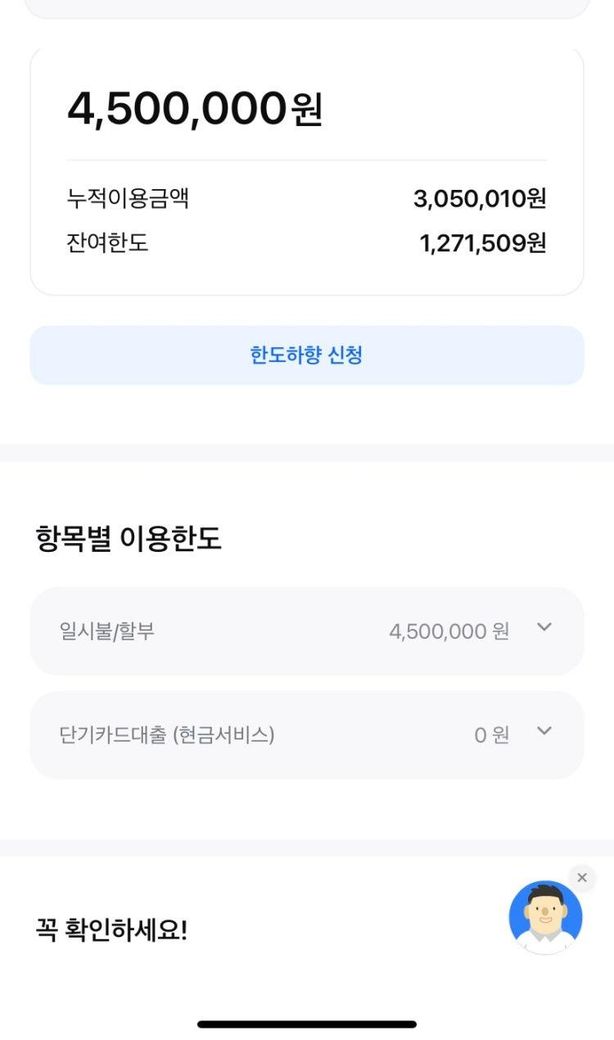This screenshot has width=614, height=1040.
Task: Tap the 0 원 cash service amount
Action: pyautogui.click(x=491, y=735)
